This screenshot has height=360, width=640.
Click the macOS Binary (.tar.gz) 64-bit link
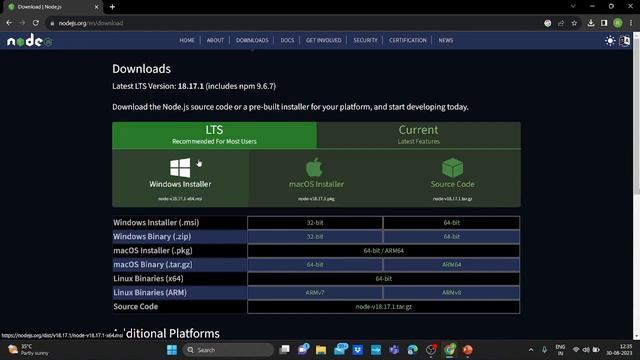click(315, 264)
